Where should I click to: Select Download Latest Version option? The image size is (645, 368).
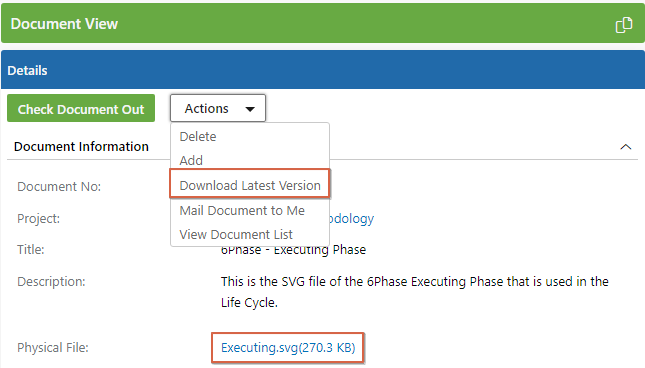pyautogui.click(x=250, y=185)
